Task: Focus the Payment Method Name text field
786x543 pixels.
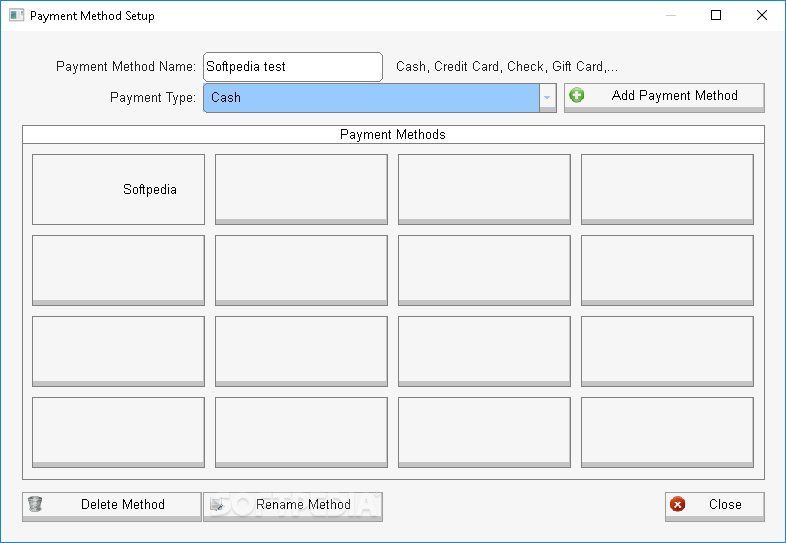Action: 293,67
